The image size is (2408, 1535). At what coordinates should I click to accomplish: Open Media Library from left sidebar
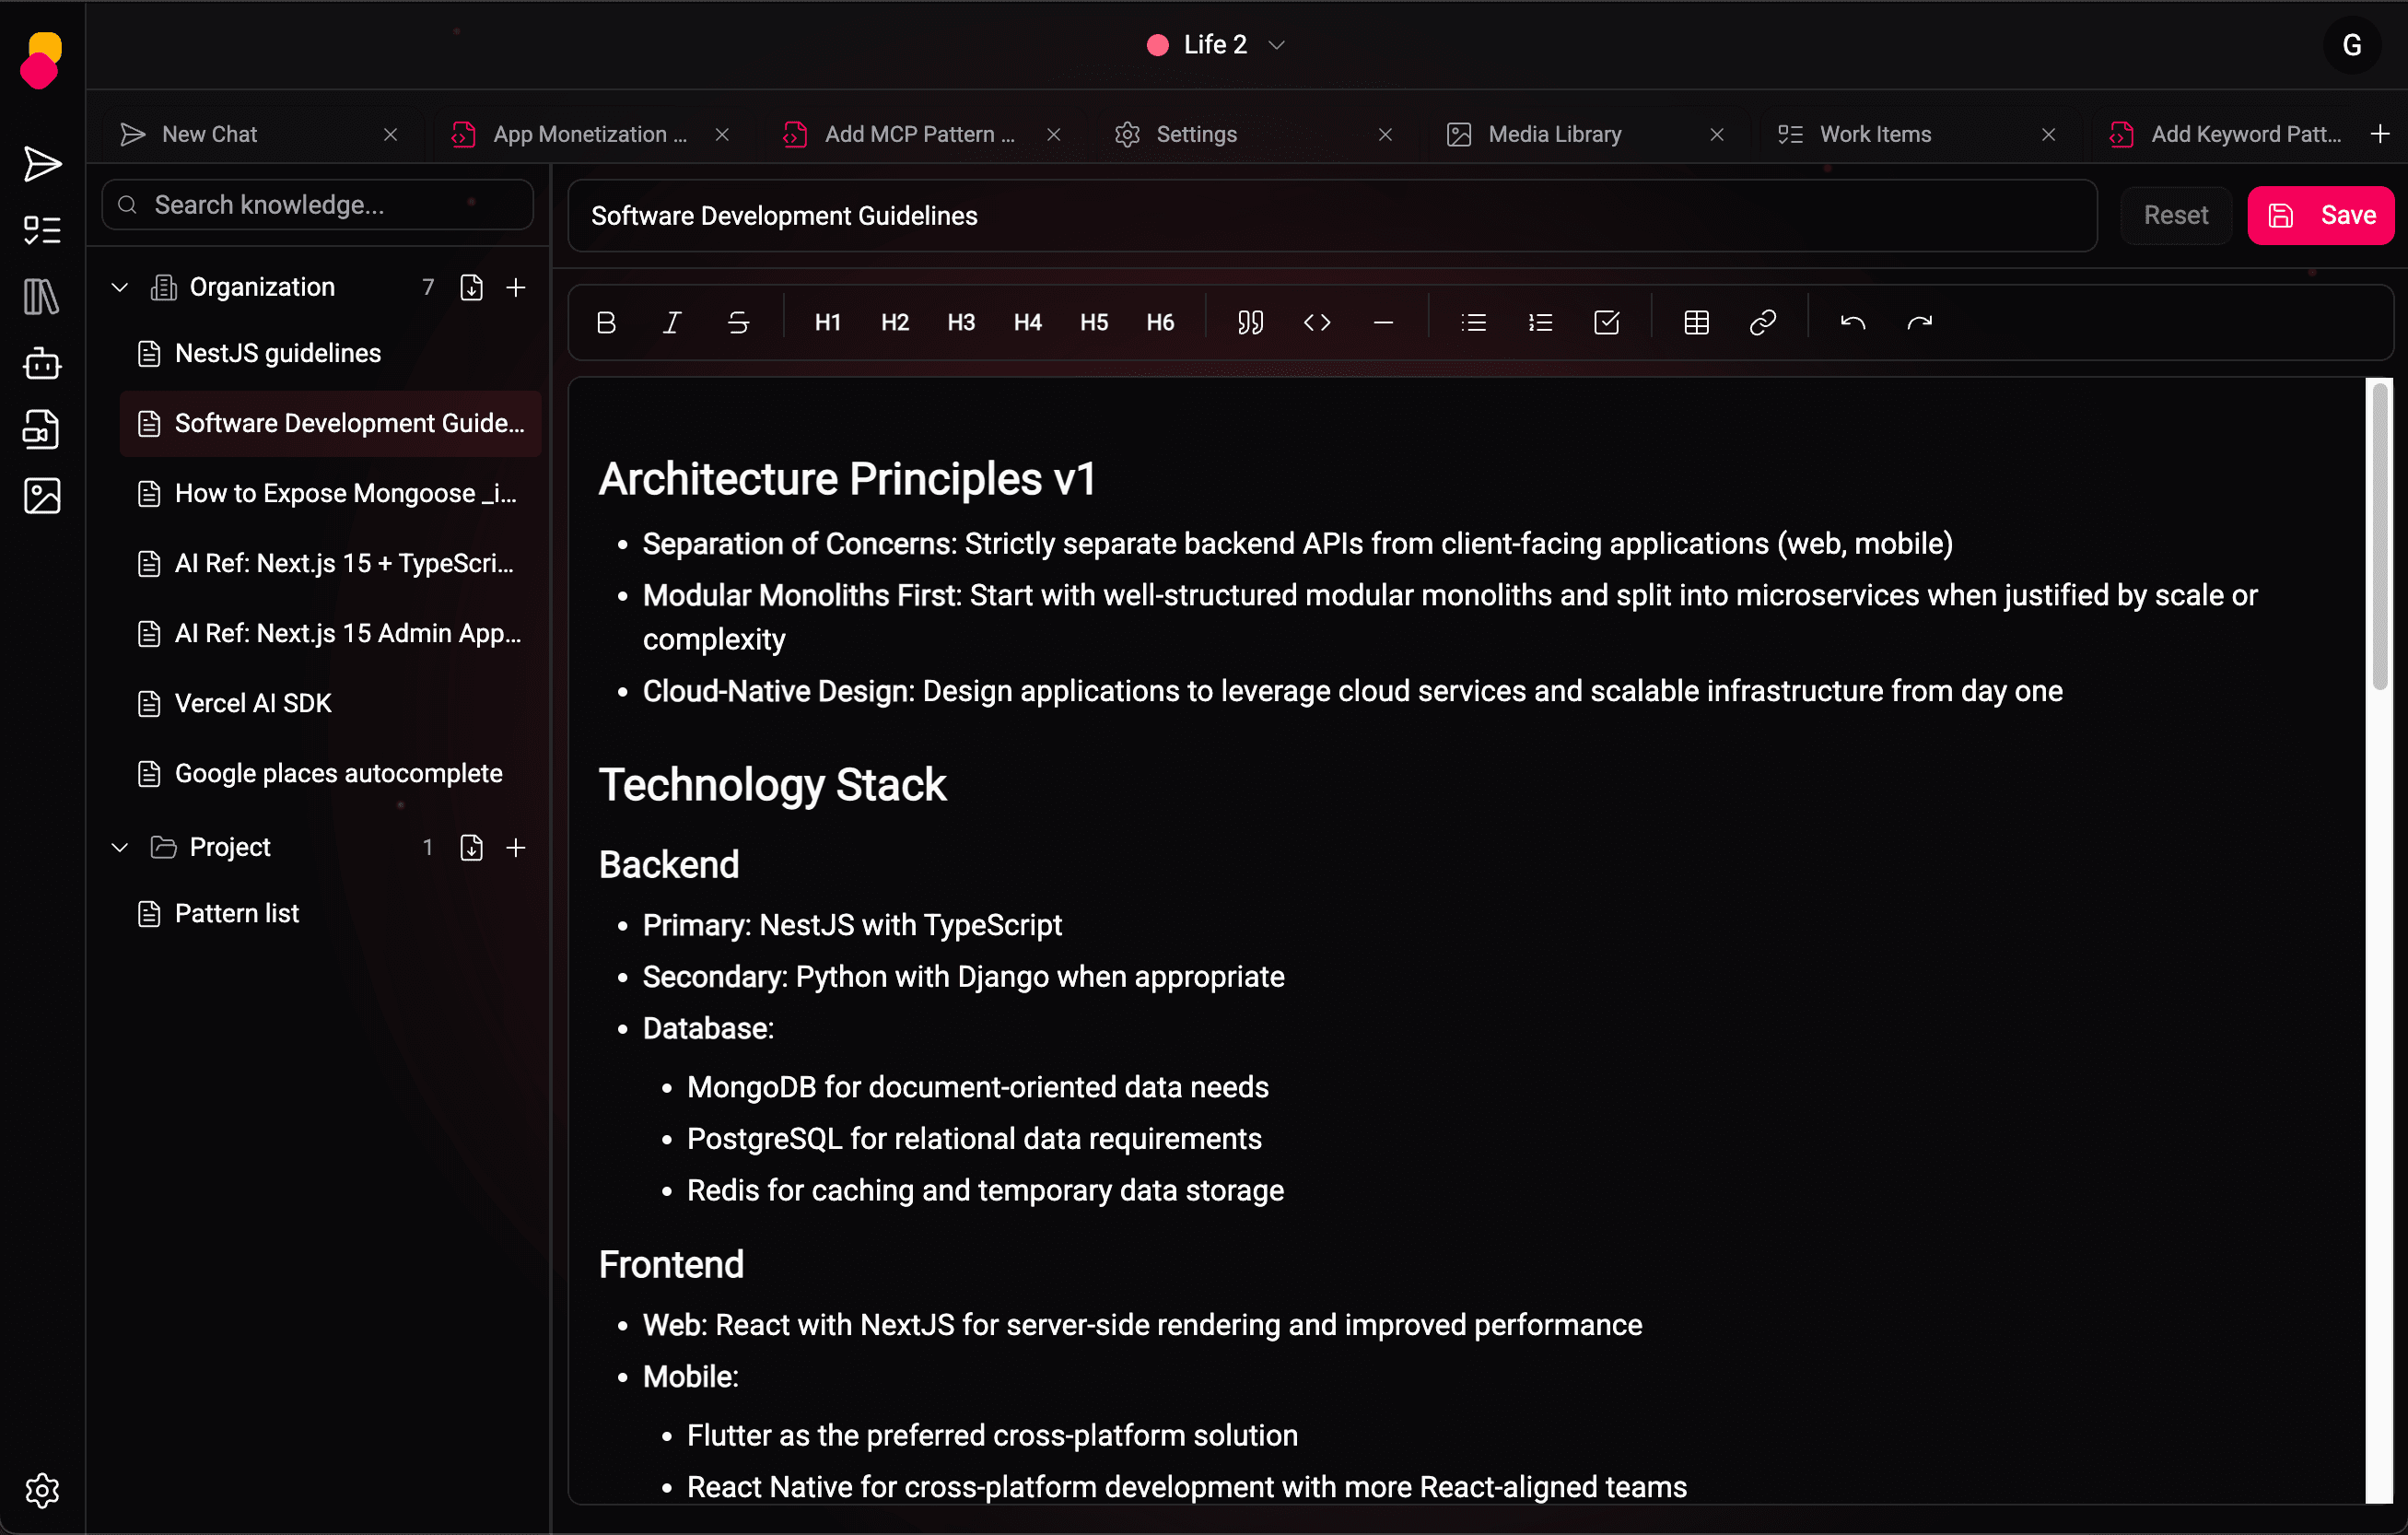point(42,496)
